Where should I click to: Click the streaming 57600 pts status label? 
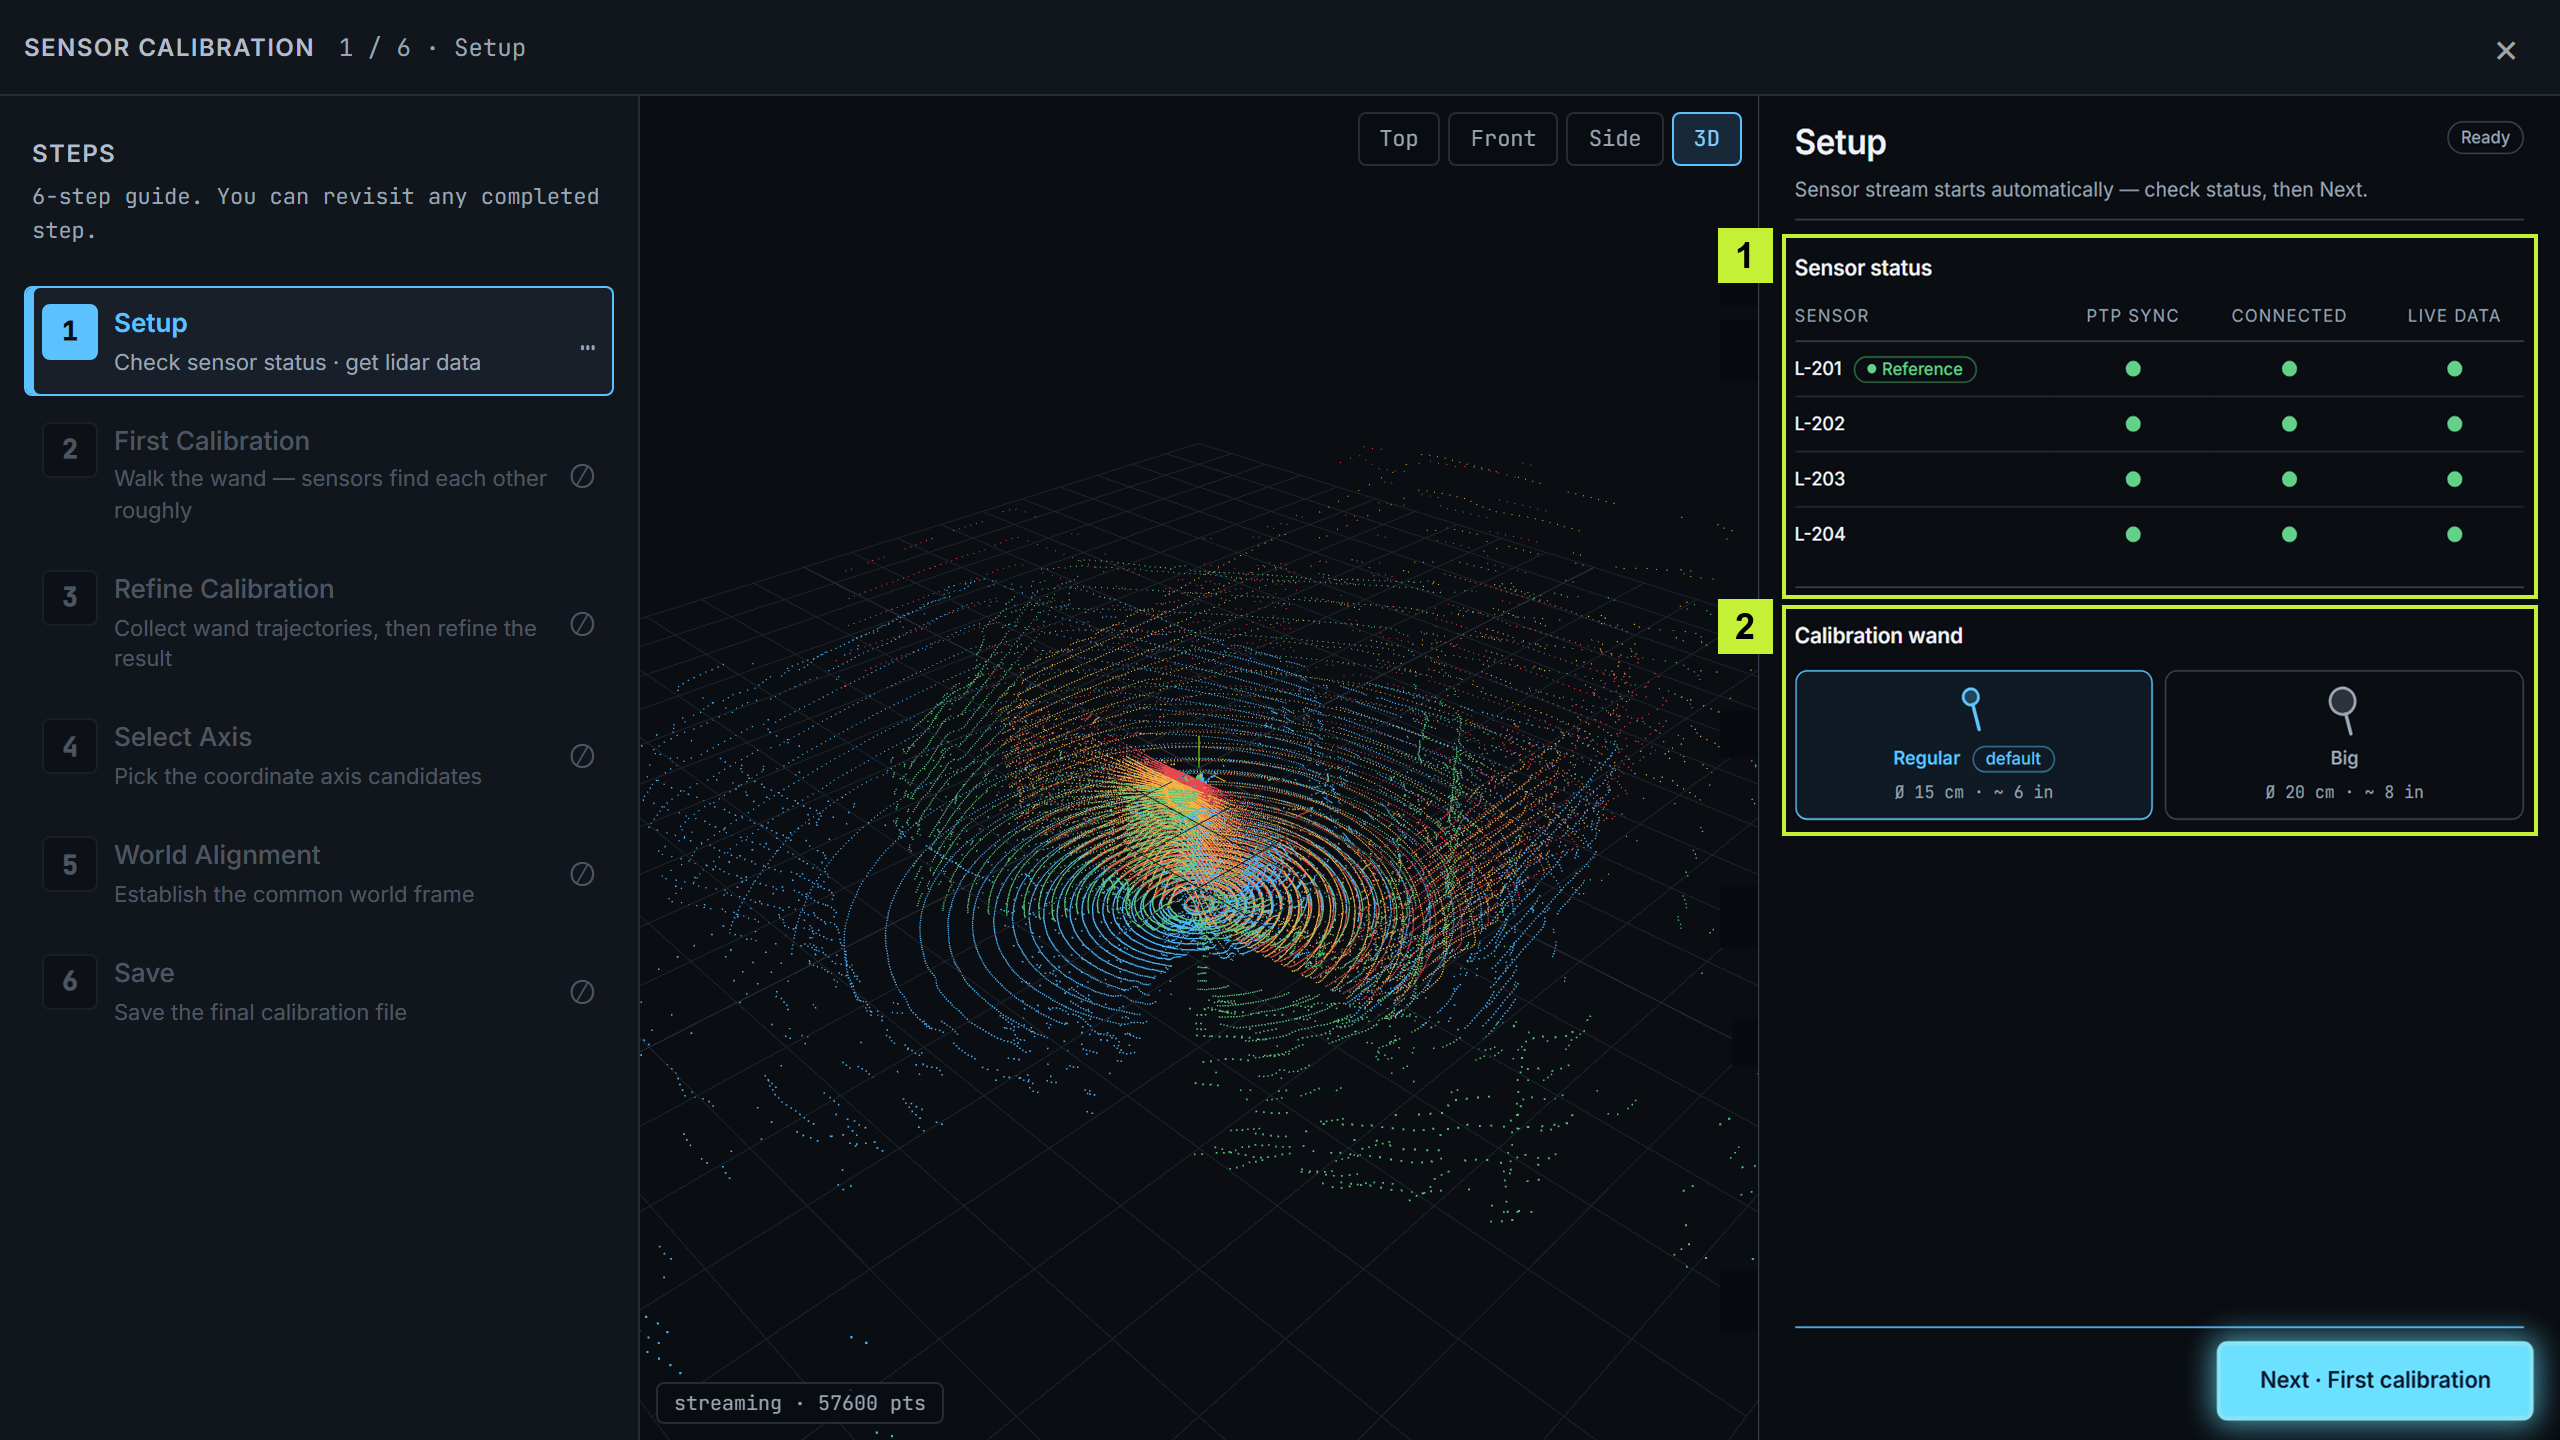pos(799,1403)
